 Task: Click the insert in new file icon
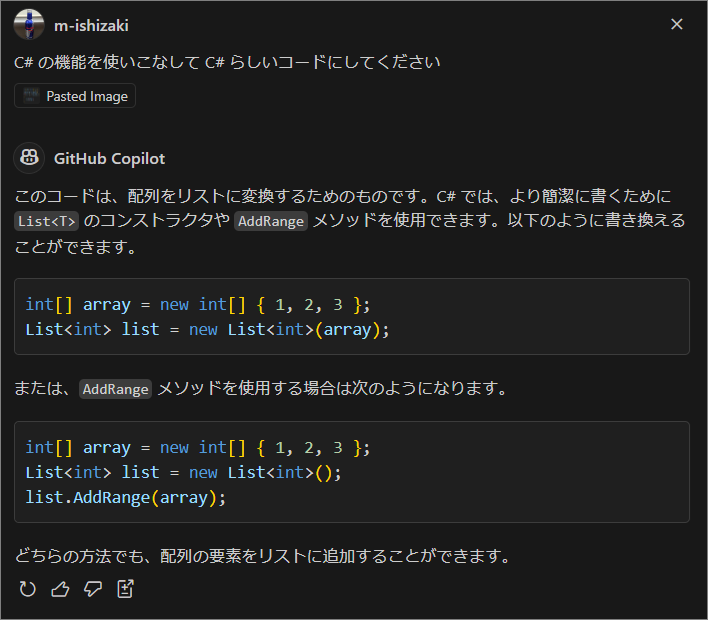(x=126, y=589)
